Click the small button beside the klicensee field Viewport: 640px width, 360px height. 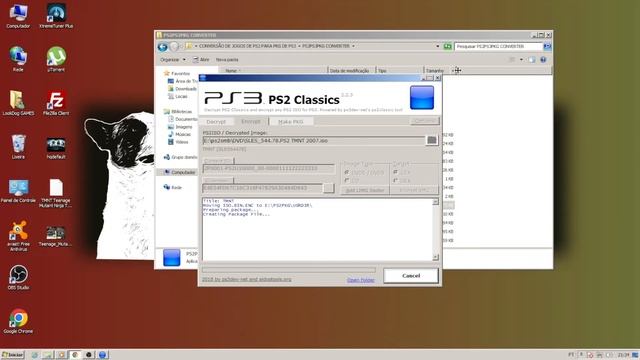pyautogui.click(x=328, y=188)
